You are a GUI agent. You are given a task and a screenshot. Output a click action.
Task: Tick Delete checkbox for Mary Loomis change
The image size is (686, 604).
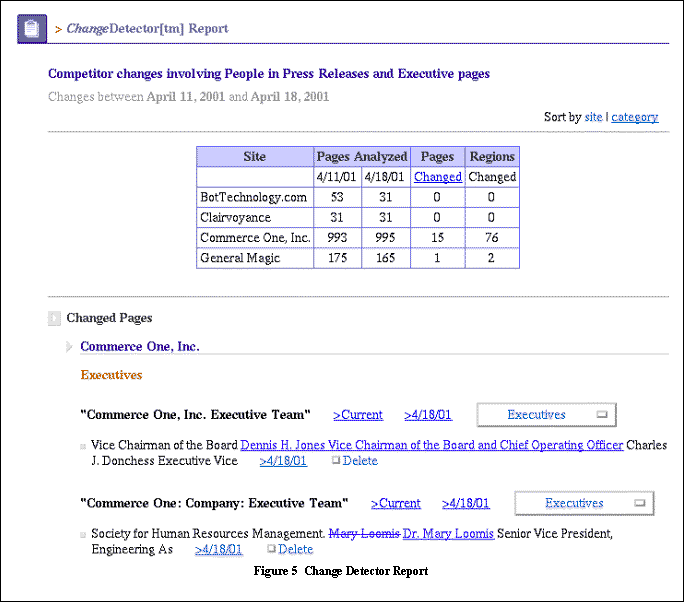click(x=271, y=548)
